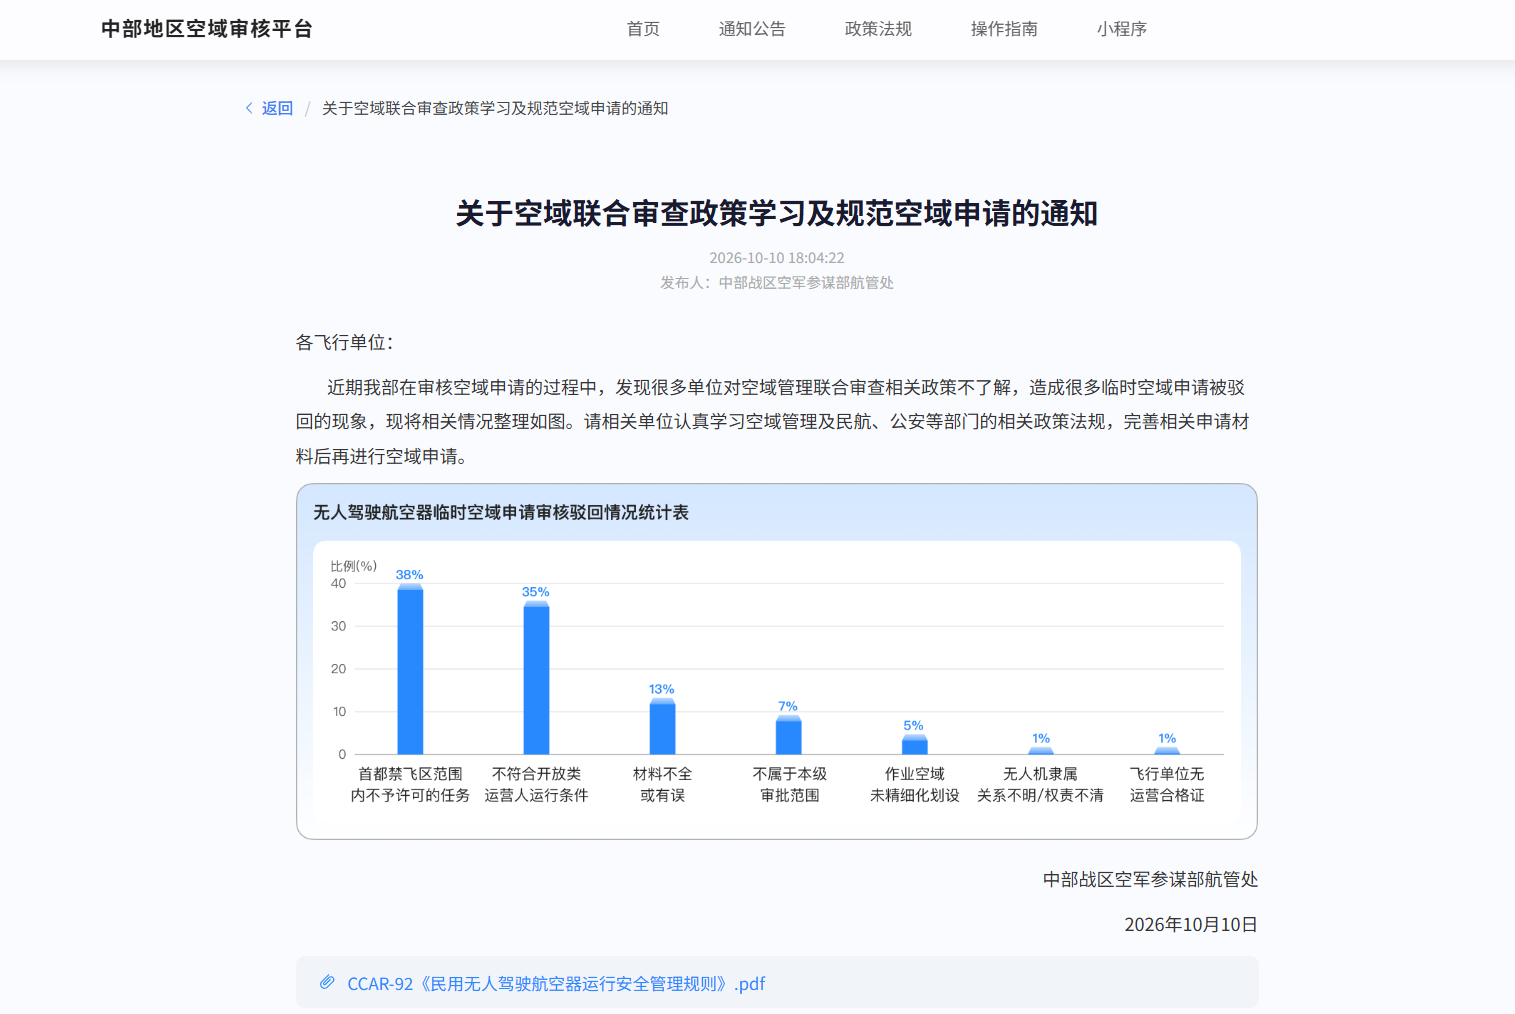Click the signature 中部战区空军参谋部航管处 above the date
This screenshot has height=1014, width=1515.
1150,879
